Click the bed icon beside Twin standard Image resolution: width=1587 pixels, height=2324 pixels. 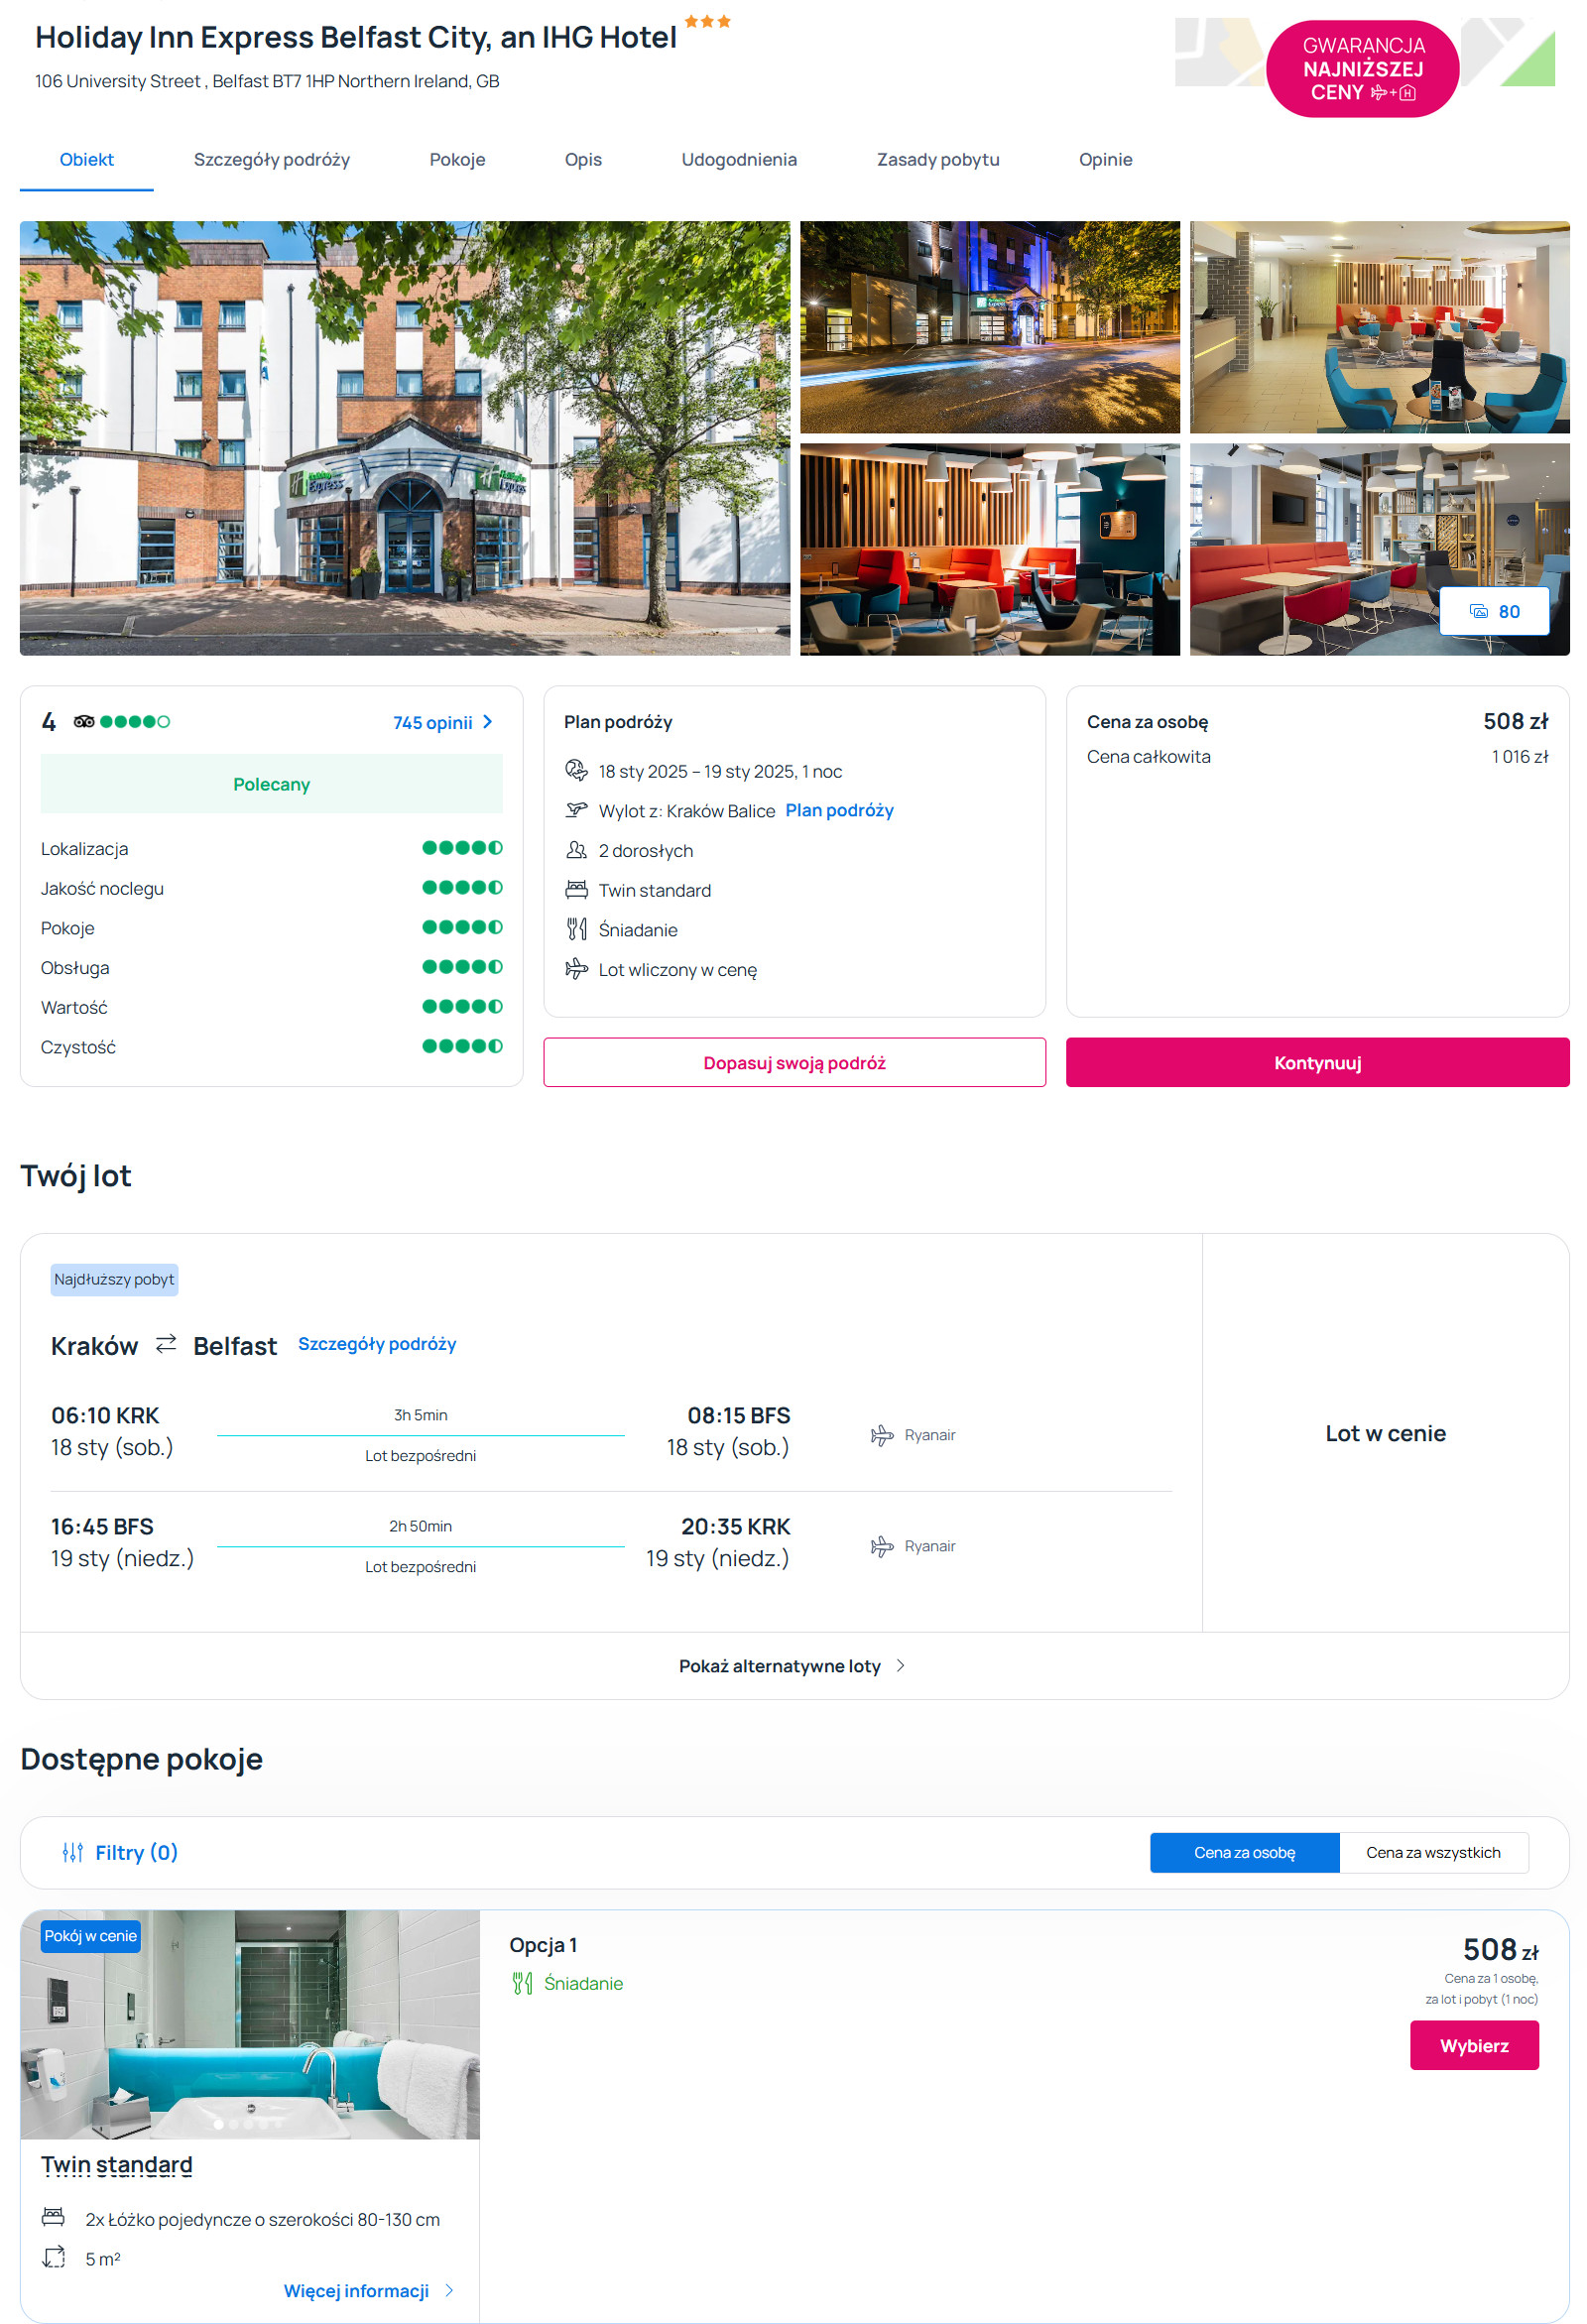coord(576,890)
